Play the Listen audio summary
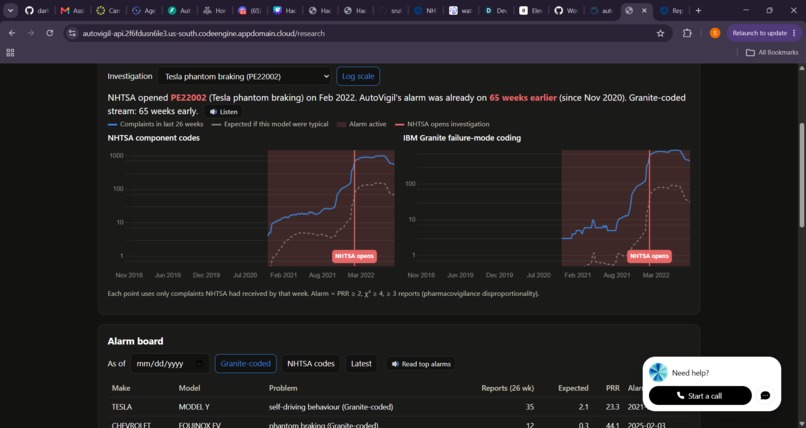806x428 pixels. click(223, 111)
